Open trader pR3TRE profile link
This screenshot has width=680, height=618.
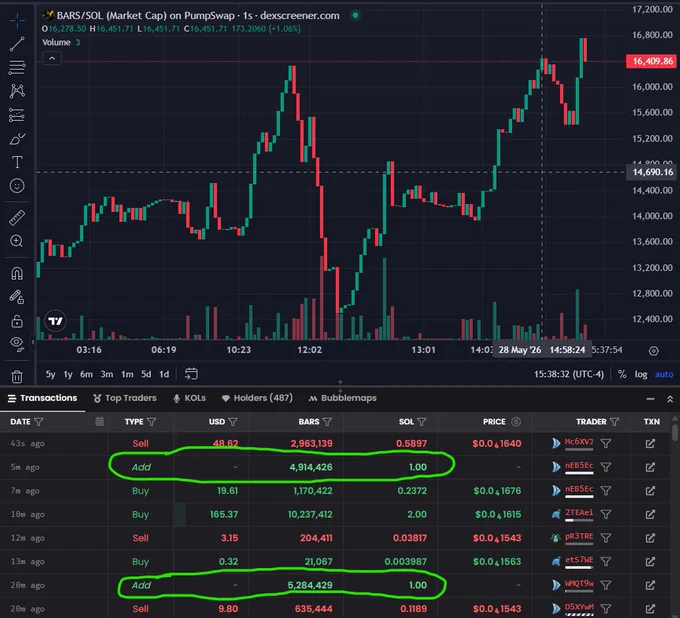pyautogui.click(x=579, y=537)
